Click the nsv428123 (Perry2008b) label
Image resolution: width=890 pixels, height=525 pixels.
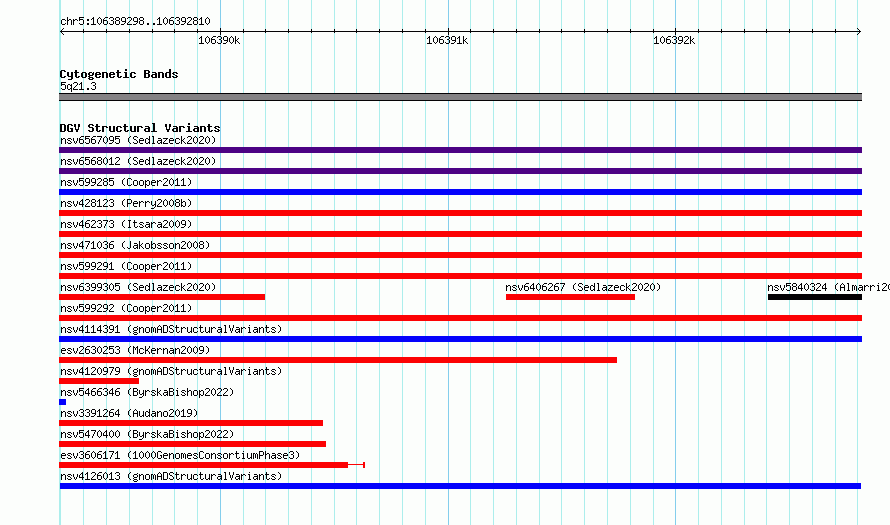coord(126,203)
